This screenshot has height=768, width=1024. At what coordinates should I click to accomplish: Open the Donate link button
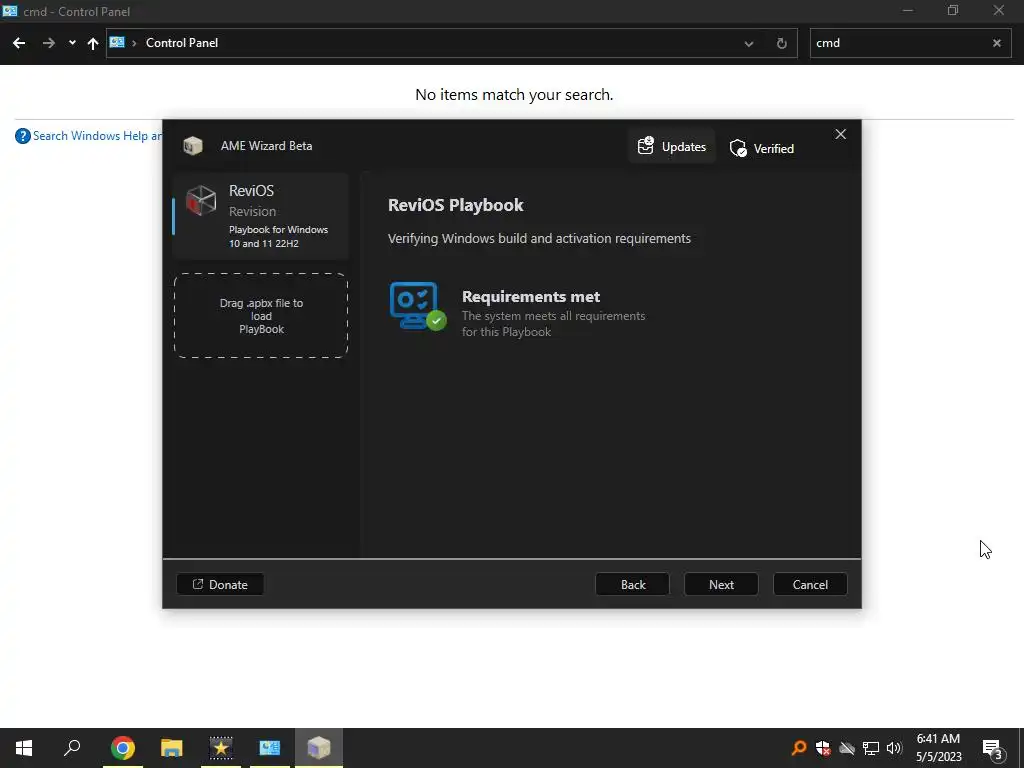220,584
